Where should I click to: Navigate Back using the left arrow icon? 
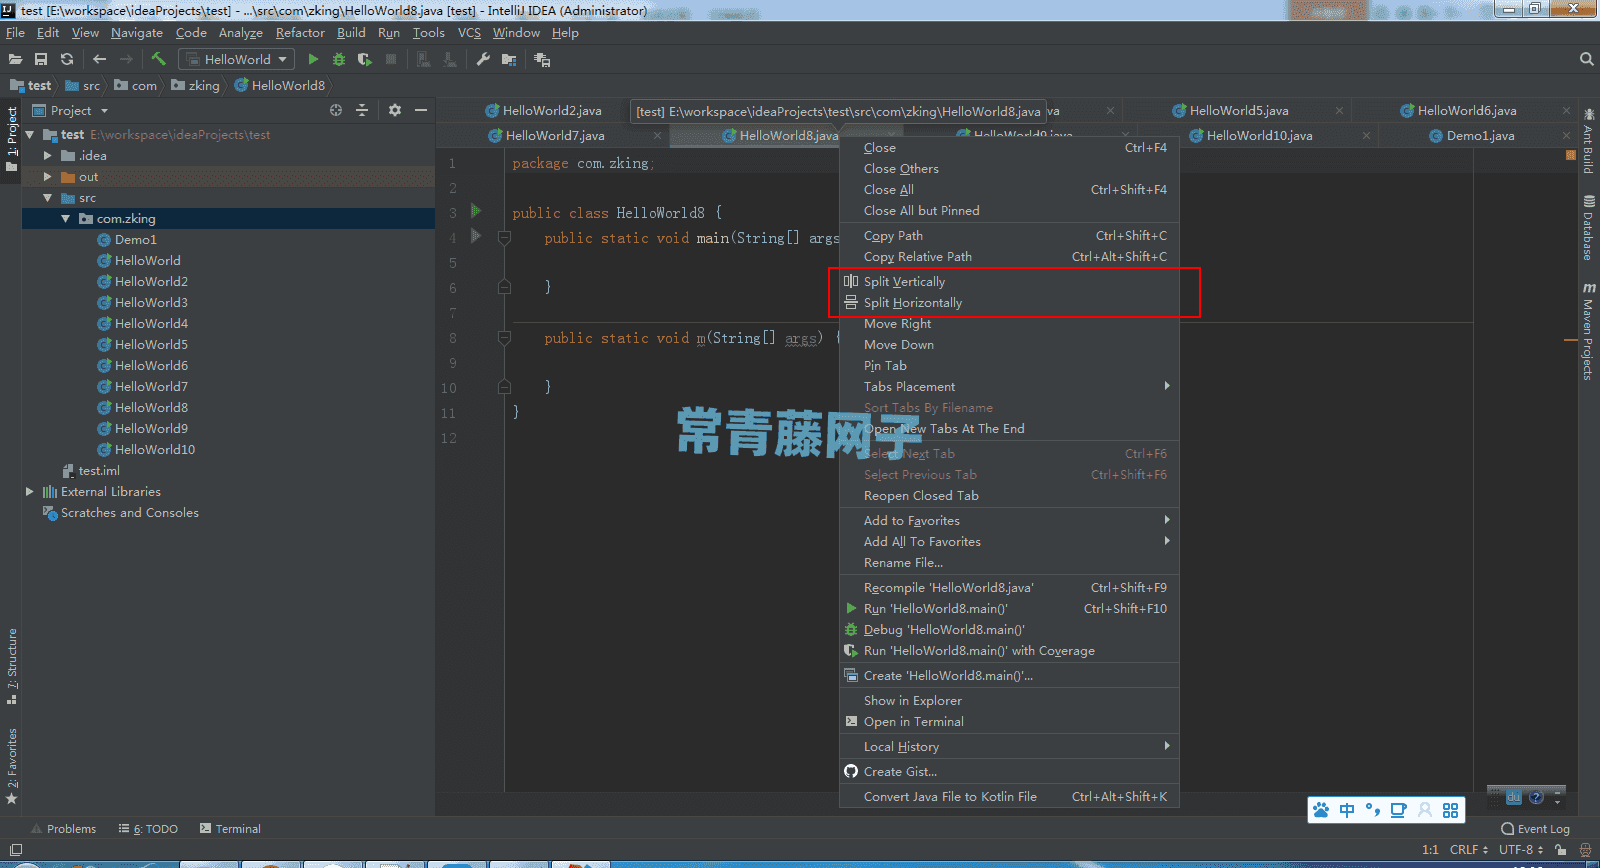coord(99,60)
